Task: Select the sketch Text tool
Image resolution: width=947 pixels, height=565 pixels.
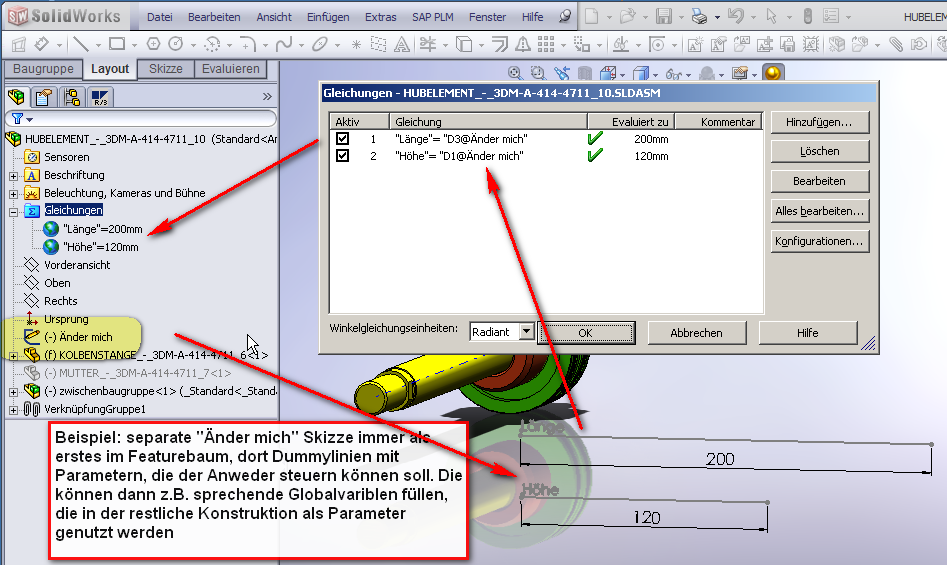Action: (402, 44)
